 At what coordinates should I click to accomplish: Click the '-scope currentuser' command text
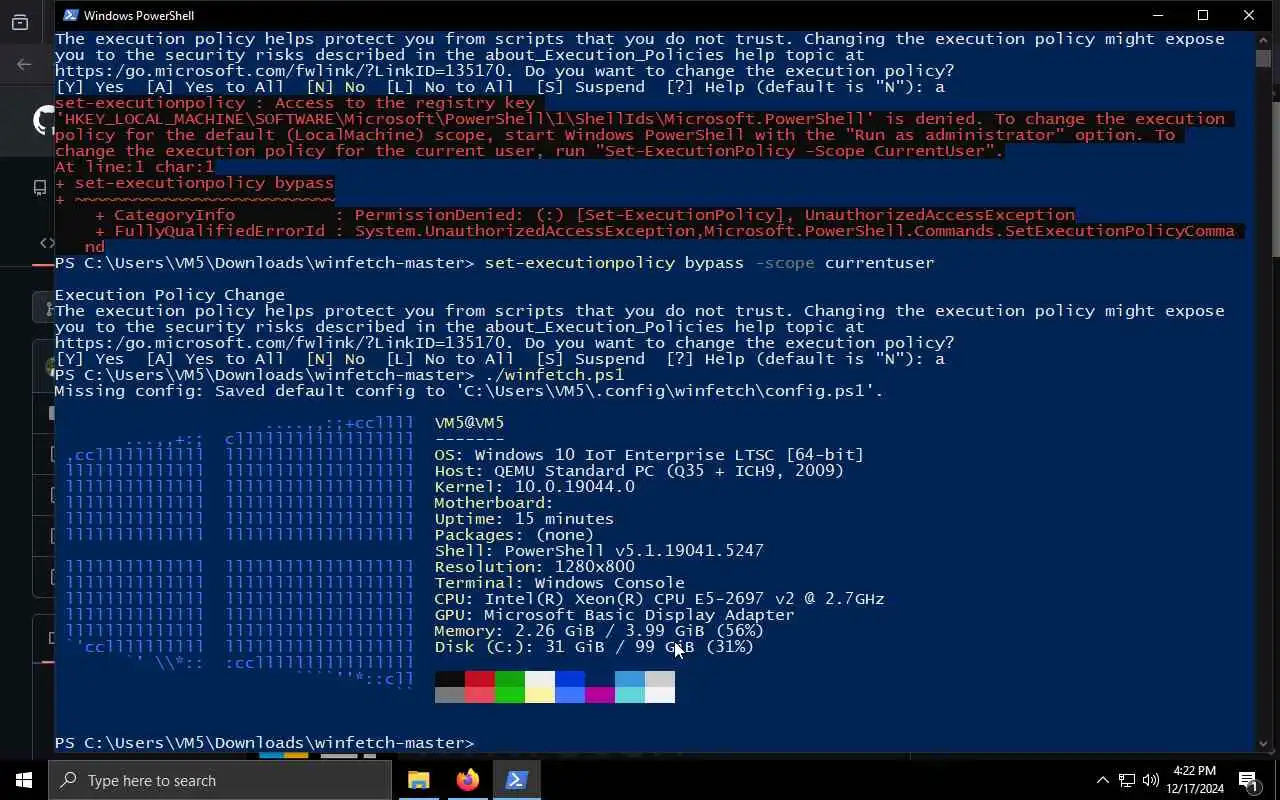[844, 263]
